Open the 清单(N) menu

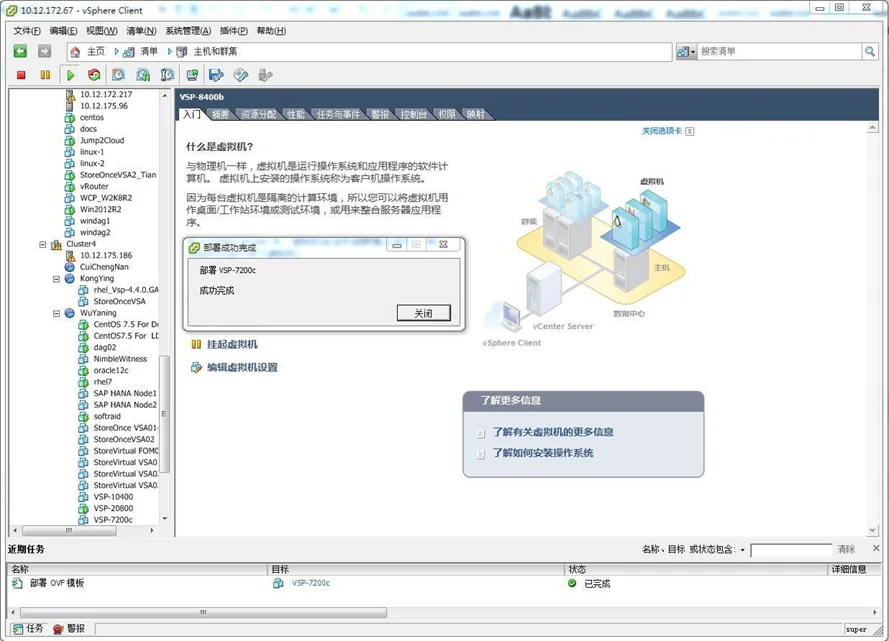click(141, 31)
